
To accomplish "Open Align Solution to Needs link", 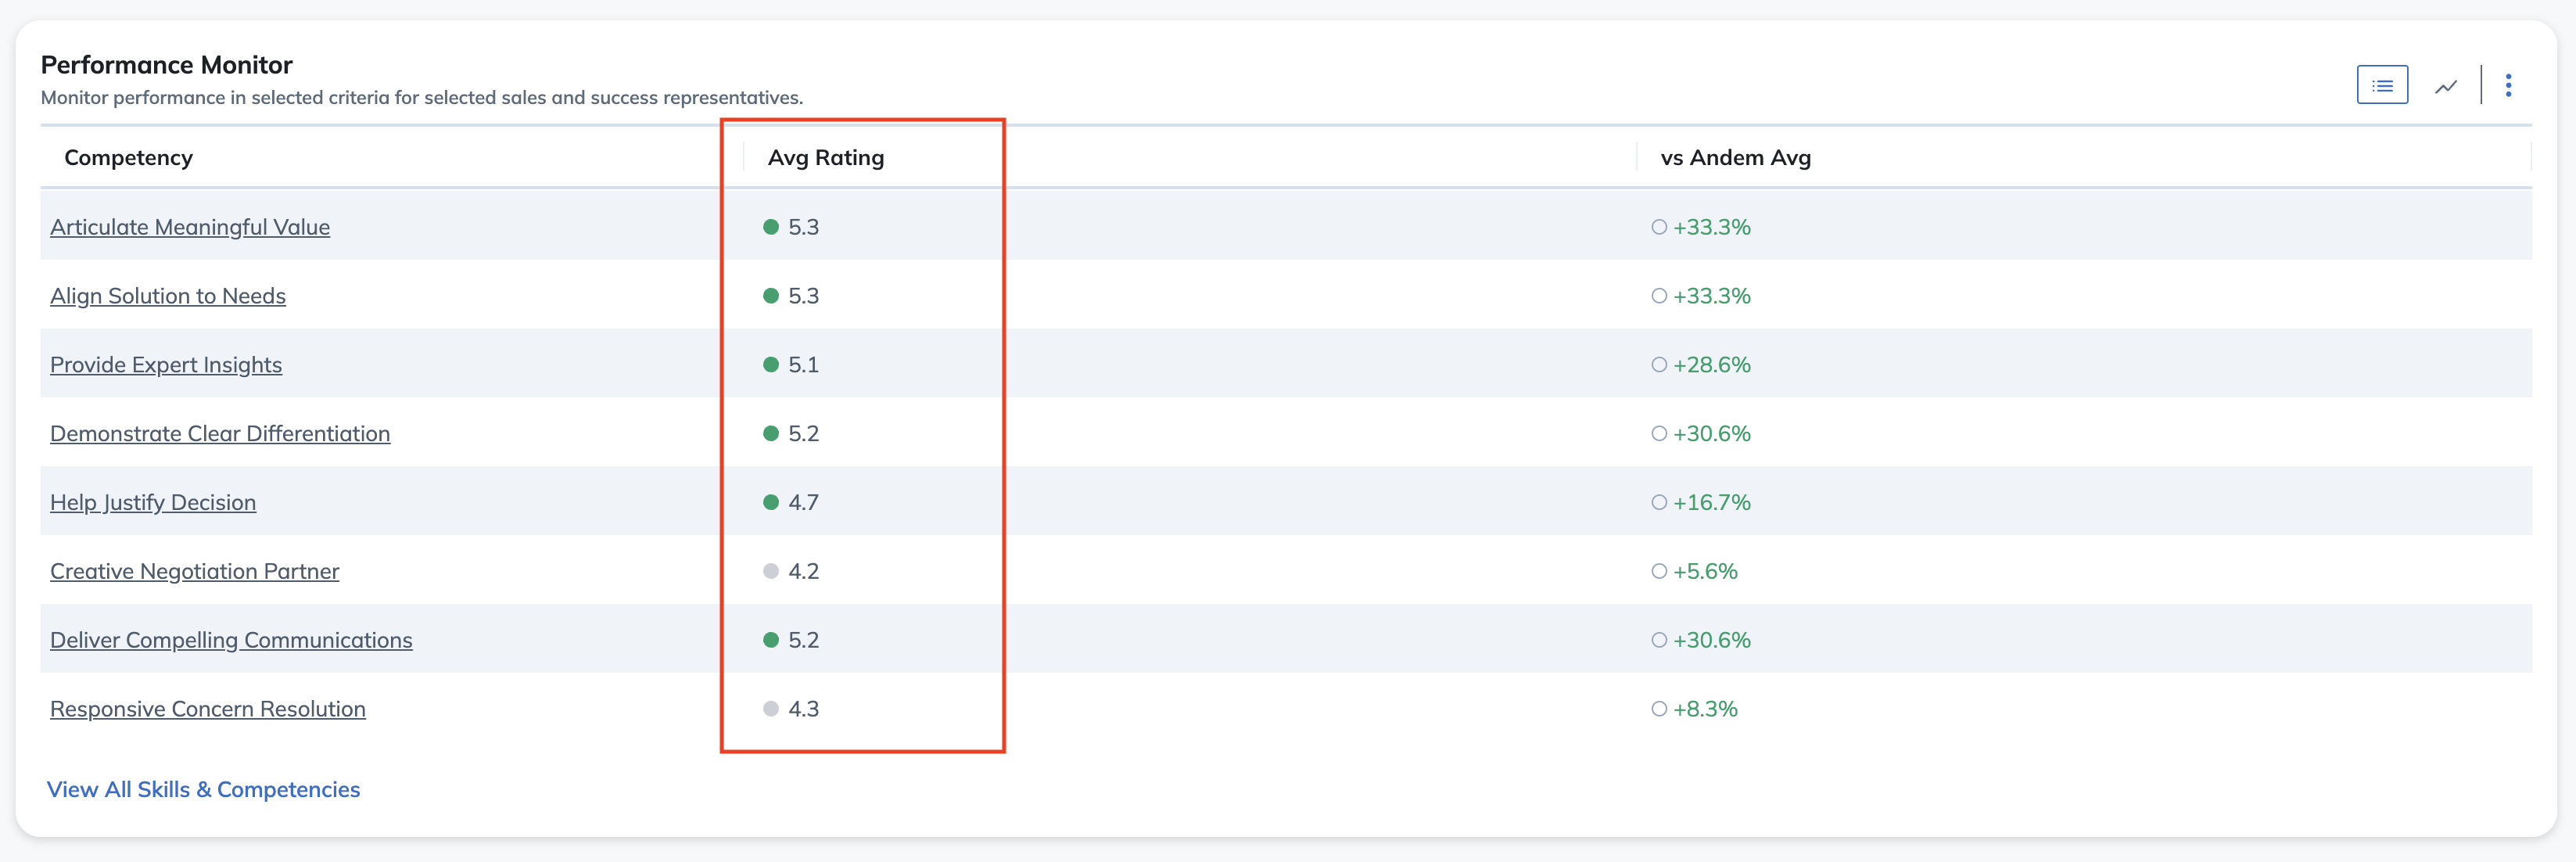I will [168, 296].
